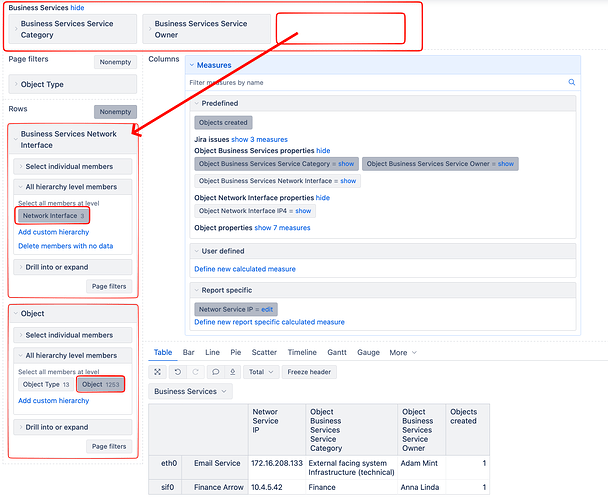This screenshot has height=500, width=608.
Task: Hide Object Network Interface properties
Action: 323,198
